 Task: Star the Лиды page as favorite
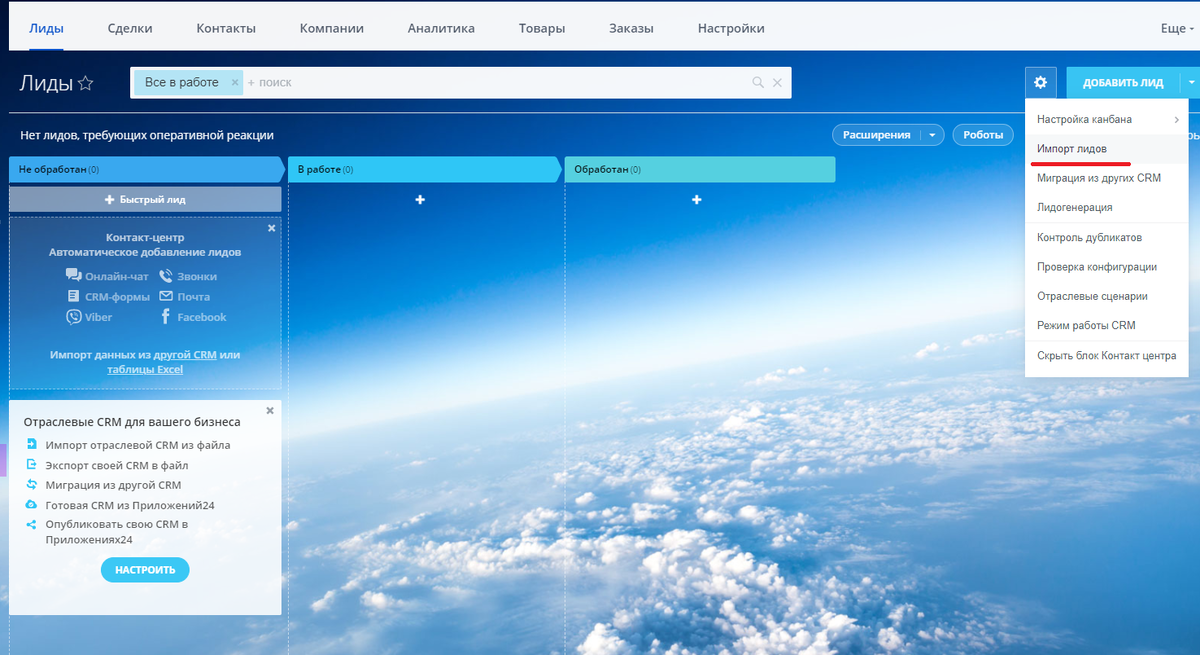(x=86, y=83)
